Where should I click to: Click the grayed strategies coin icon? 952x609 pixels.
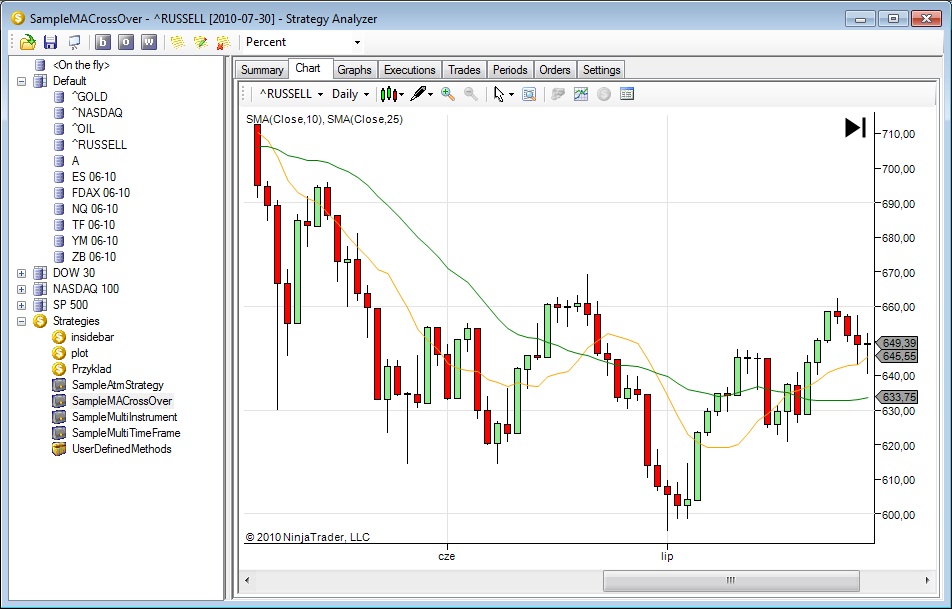pyautogui.click(x=604, y=94)
